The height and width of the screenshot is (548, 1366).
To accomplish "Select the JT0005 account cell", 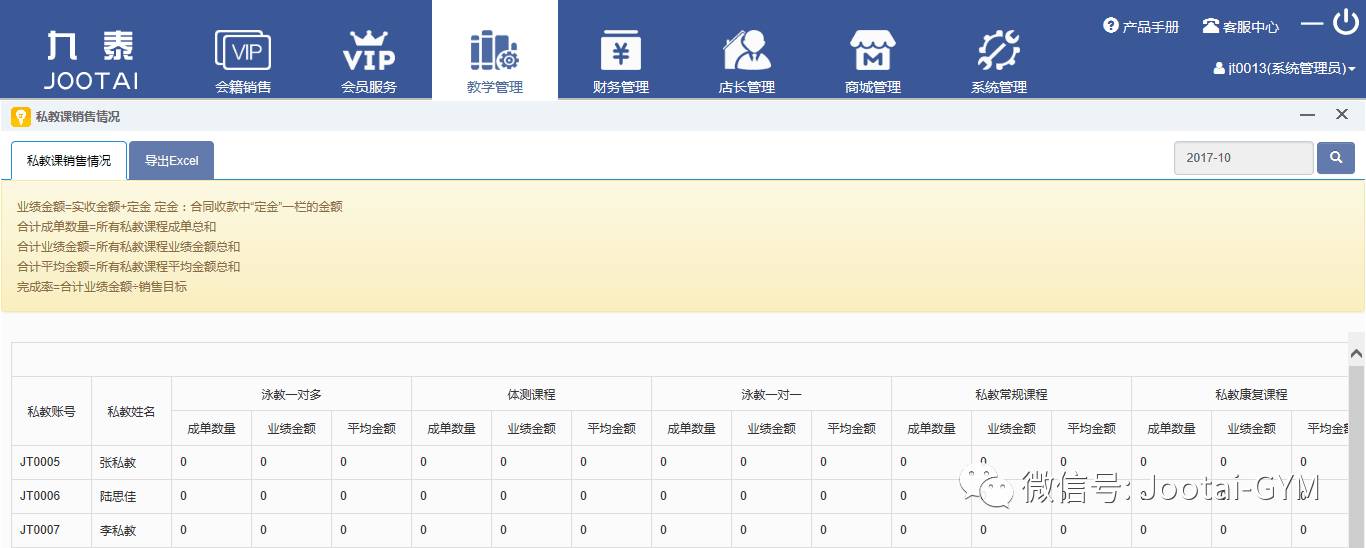I will pos(51,462).
